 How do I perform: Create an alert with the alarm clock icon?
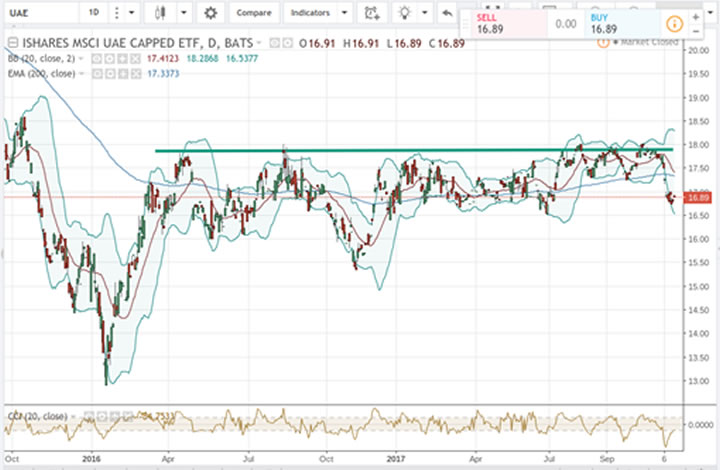click(x=372, y=12)
